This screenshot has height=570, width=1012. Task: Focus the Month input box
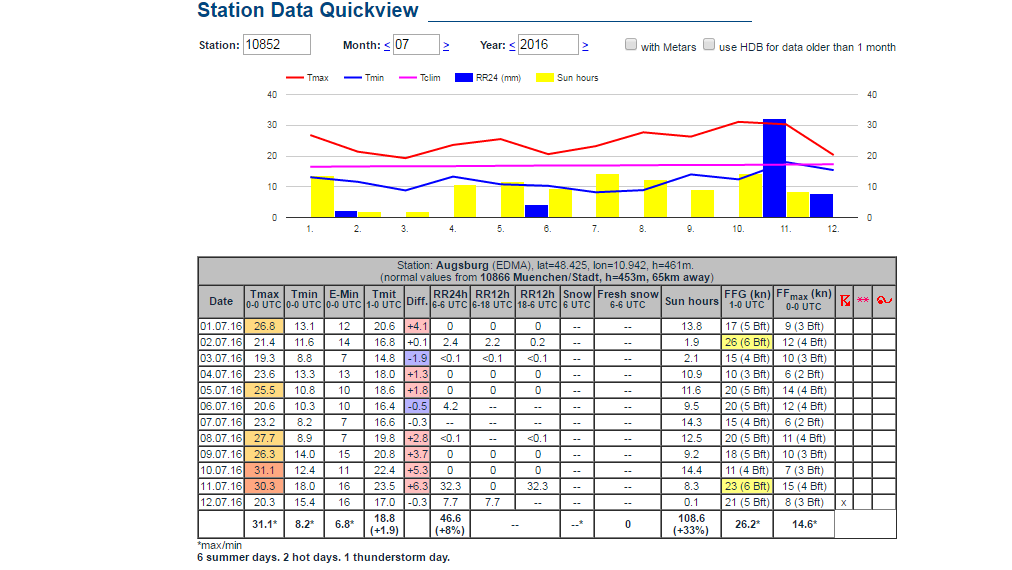pos(416,45)
